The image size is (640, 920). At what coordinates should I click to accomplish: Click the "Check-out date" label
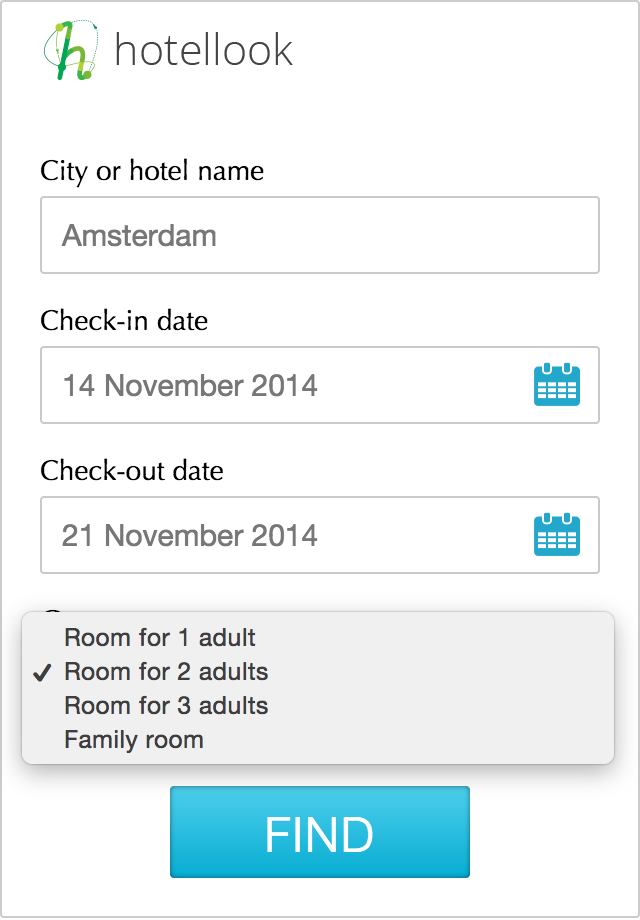point(132,471)
